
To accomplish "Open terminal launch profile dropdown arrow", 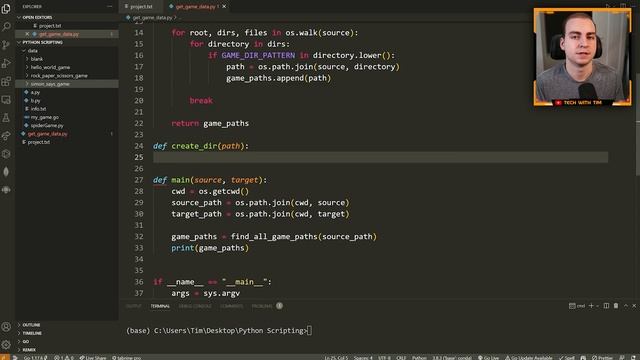I will (598, 306).
